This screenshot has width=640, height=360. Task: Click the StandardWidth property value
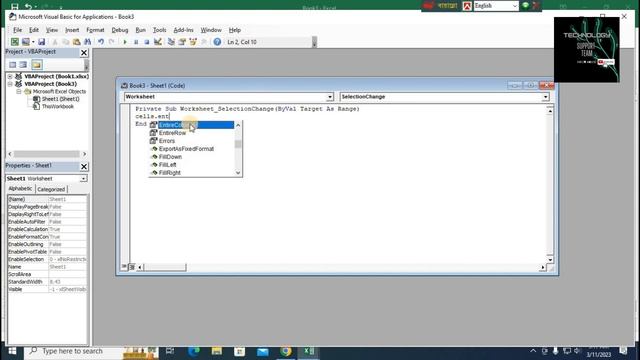coord(67,282)
